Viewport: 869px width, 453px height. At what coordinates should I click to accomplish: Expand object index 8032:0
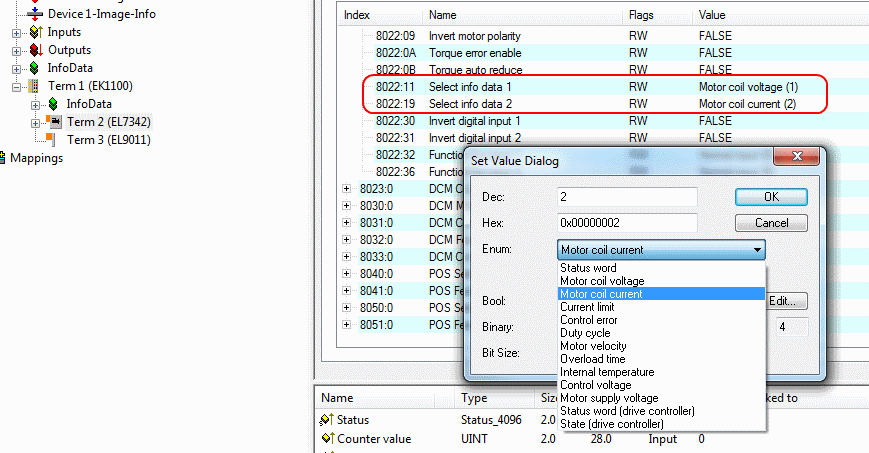click(346, 240)
